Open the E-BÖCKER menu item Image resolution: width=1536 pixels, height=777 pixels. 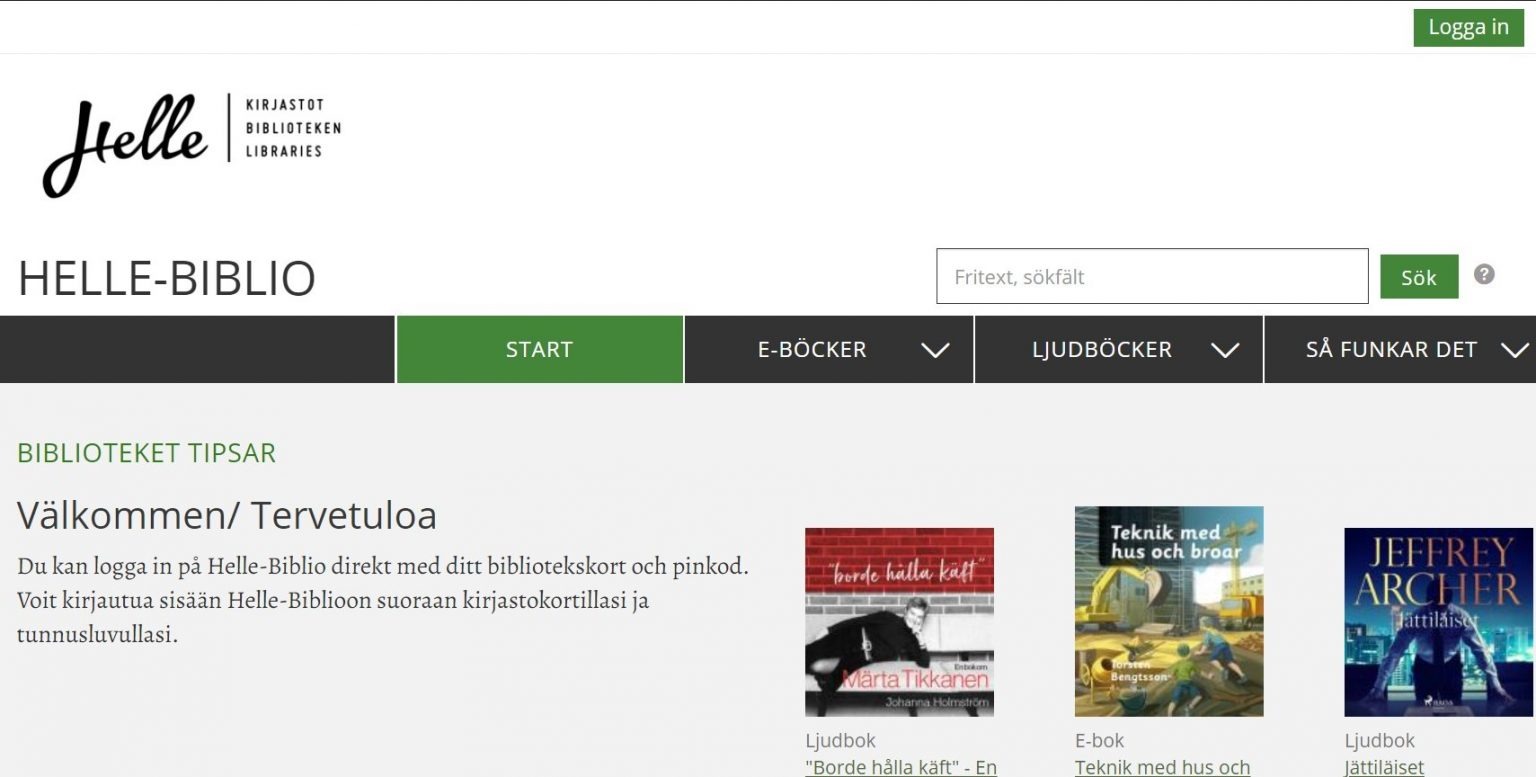(811, 349)
